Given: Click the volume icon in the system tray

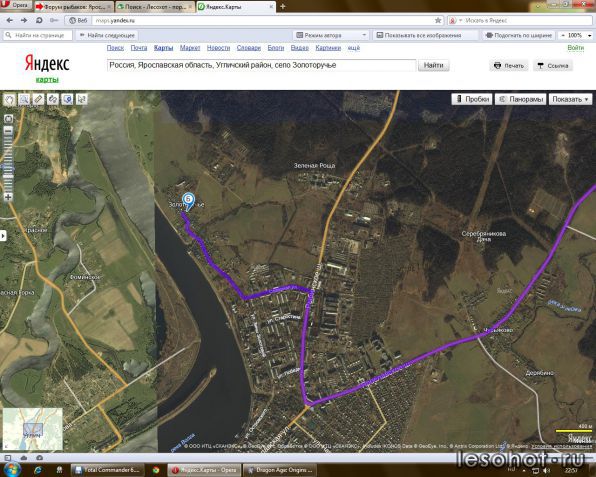Looking at the screenshot, I should pos(547,471).
